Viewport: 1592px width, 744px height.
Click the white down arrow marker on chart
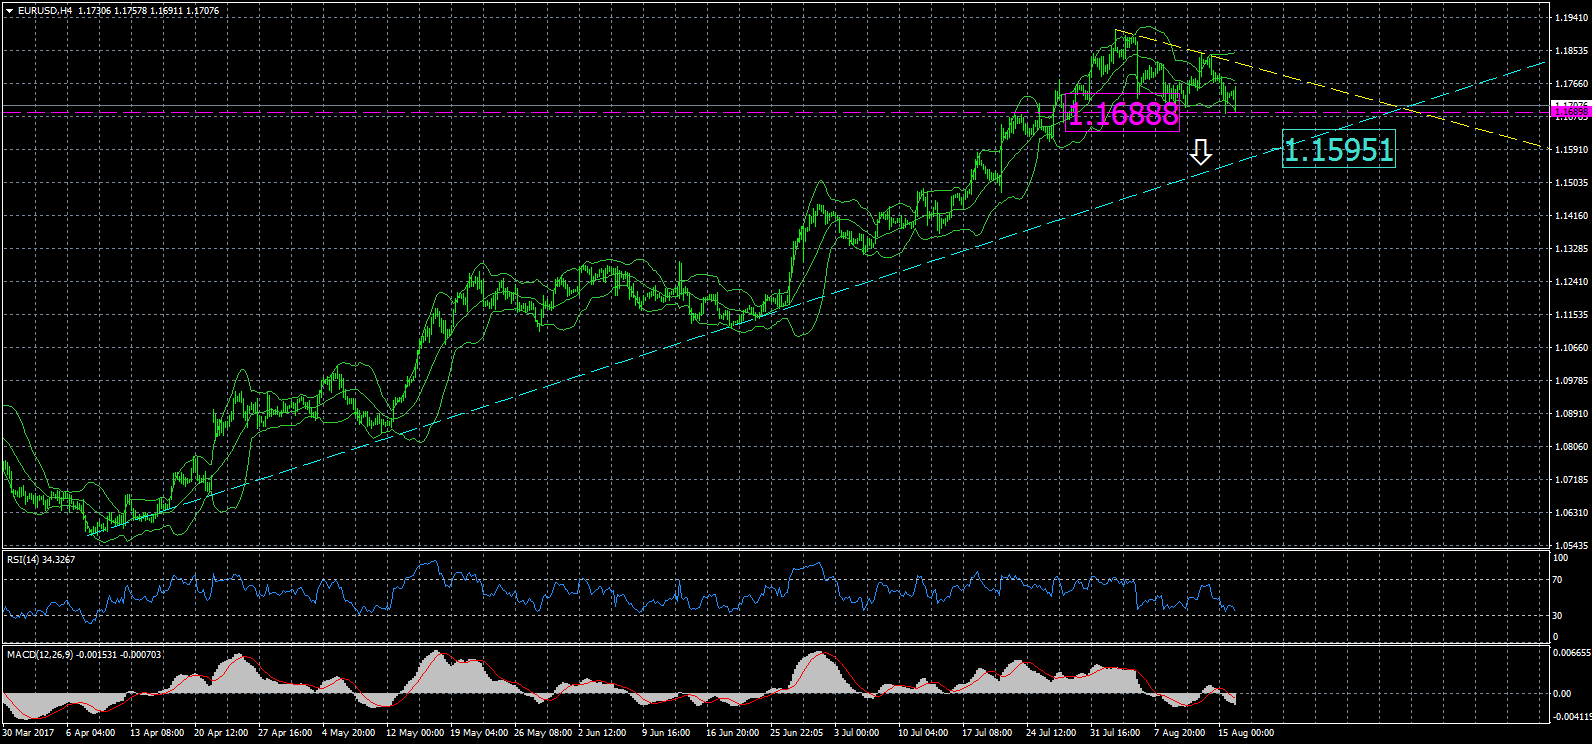pyautogui.click(x=1201, y=152)
